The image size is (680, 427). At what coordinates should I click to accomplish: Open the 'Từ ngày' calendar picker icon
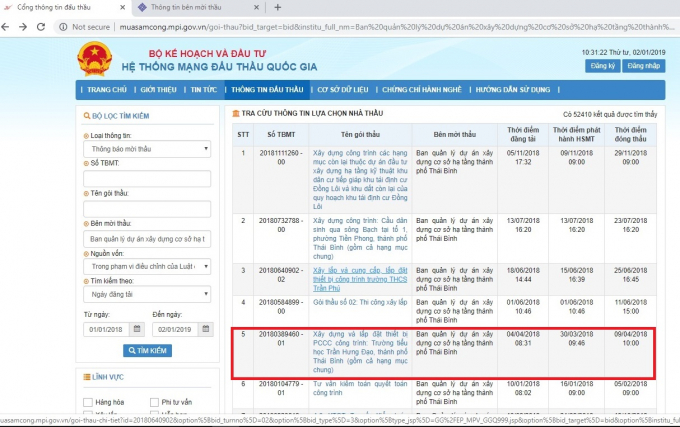(139, 330)
